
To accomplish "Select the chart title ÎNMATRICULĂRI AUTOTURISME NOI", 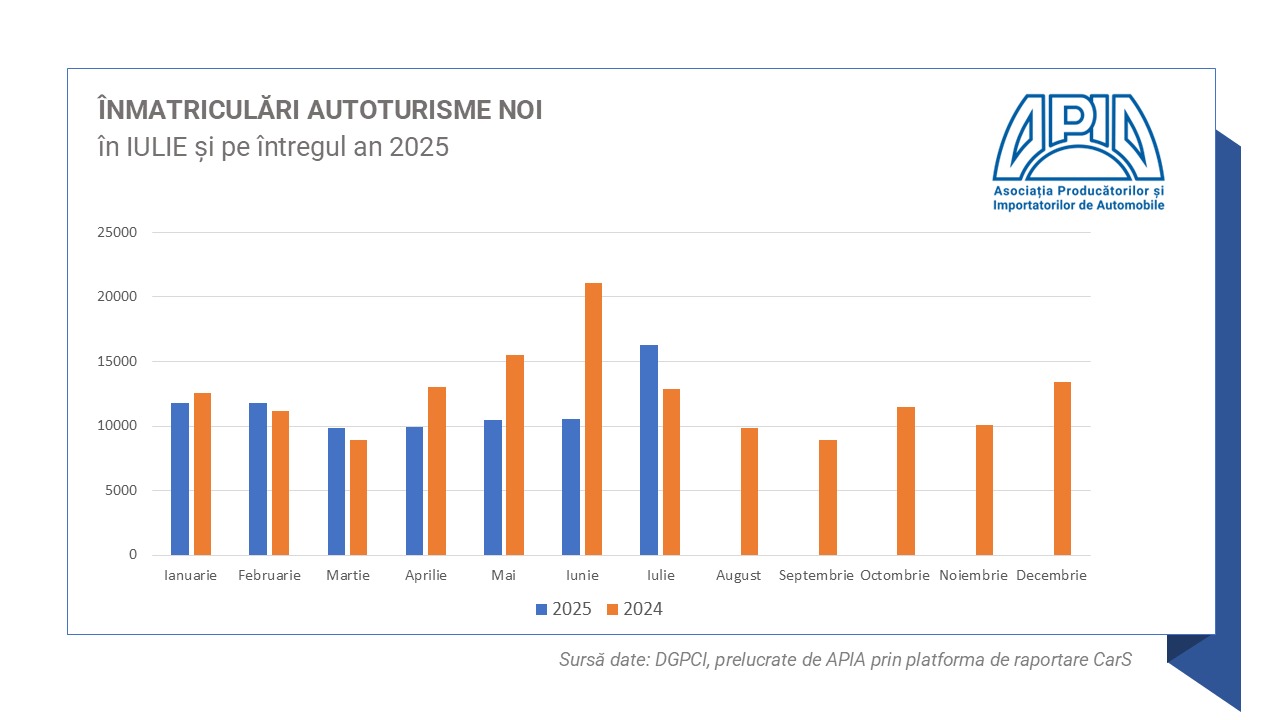I will (x=320, y=110).
